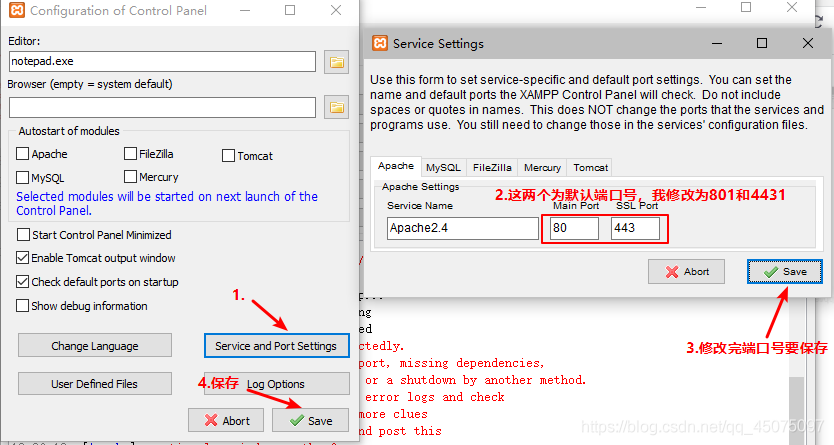Open Service and Port Settings

(276, 346)
